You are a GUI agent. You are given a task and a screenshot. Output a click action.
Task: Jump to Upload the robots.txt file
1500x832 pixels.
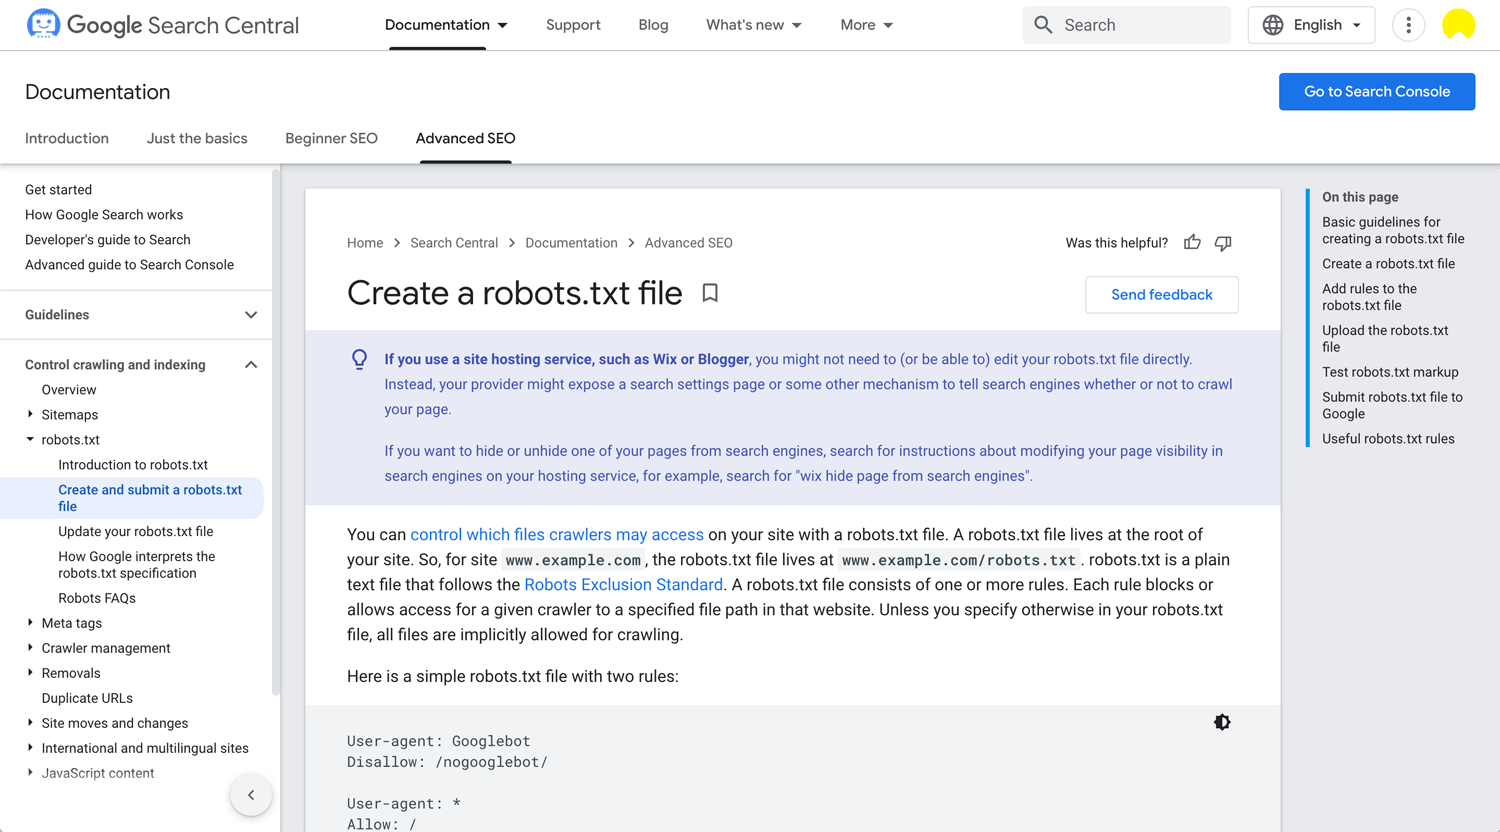(1385, 339)
